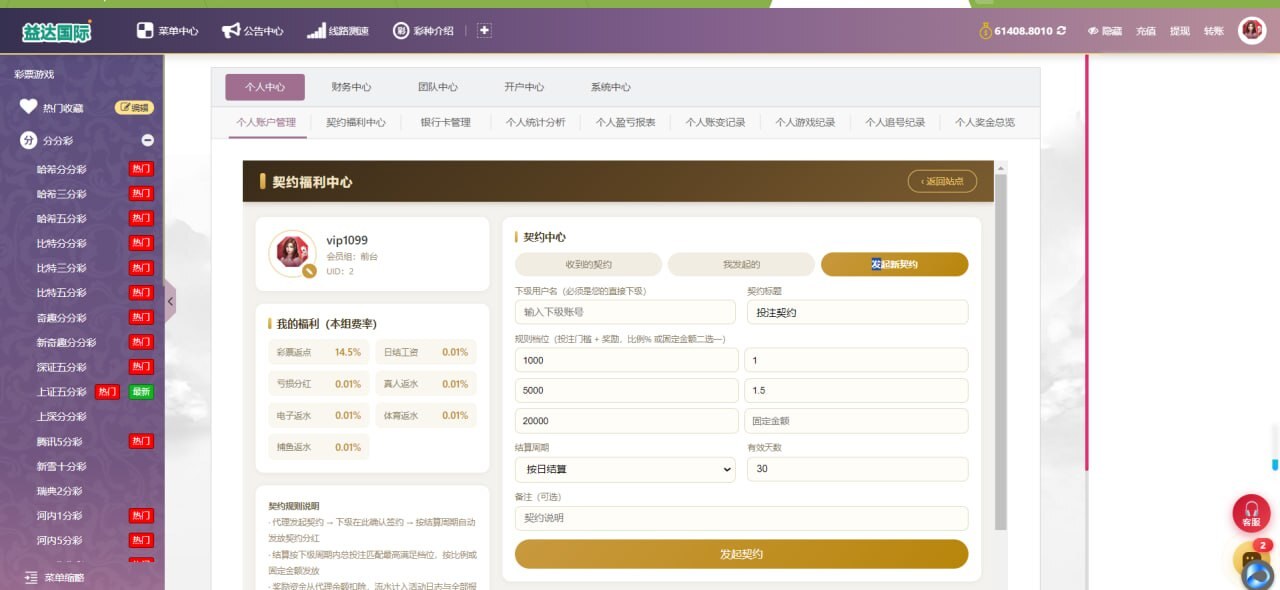Click the 分 circle icon of 分分彩
Image resolution: width=1280 pixels, height=590 pixels.
(x=29, y=141)
